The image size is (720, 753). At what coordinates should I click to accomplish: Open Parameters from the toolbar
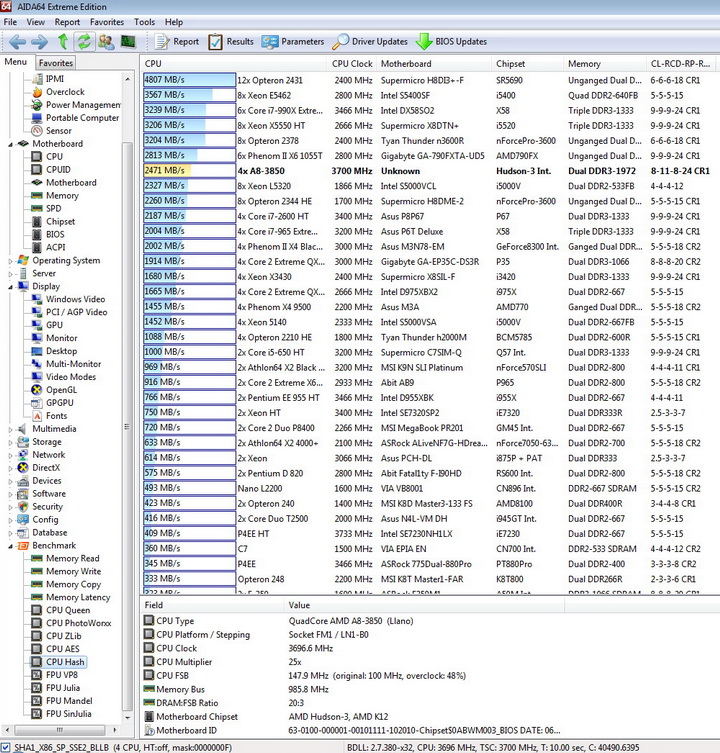pos(293,42)
